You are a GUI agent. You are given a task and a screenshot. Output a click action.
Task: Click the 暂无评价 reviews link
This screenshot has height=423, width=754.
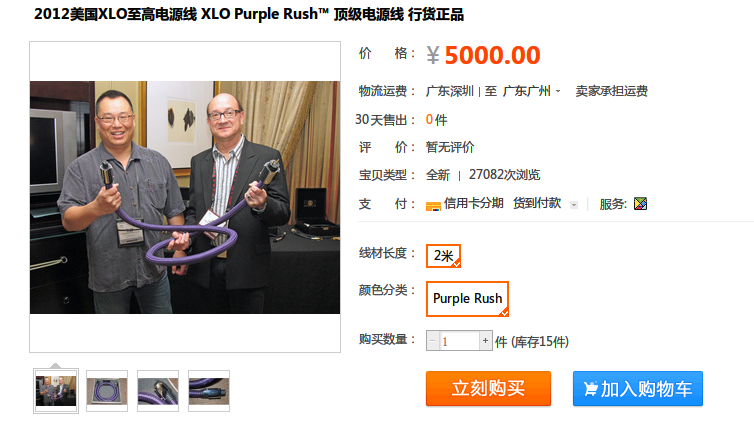[x=450, y=147]
